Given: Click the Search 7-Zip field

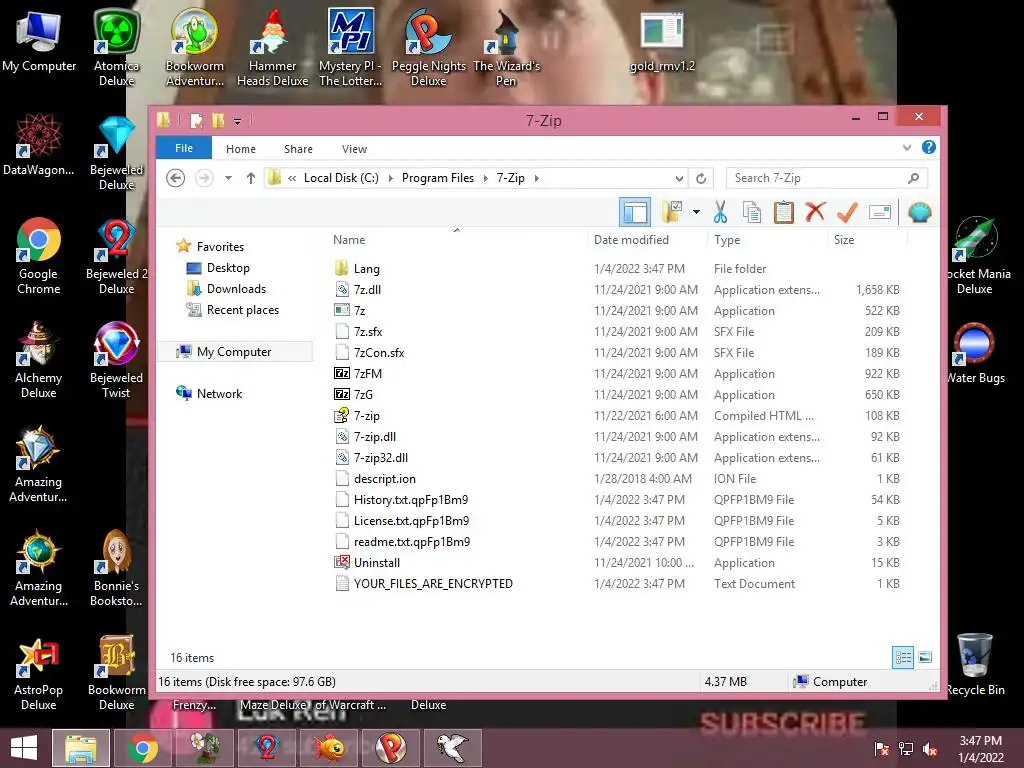Looking at the screenshot, I should click(826, 178).
